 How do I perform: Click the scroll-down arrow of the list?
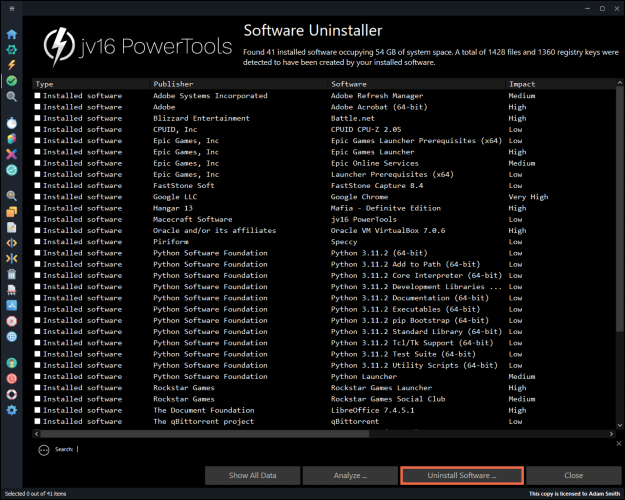[x=619, y=425]
